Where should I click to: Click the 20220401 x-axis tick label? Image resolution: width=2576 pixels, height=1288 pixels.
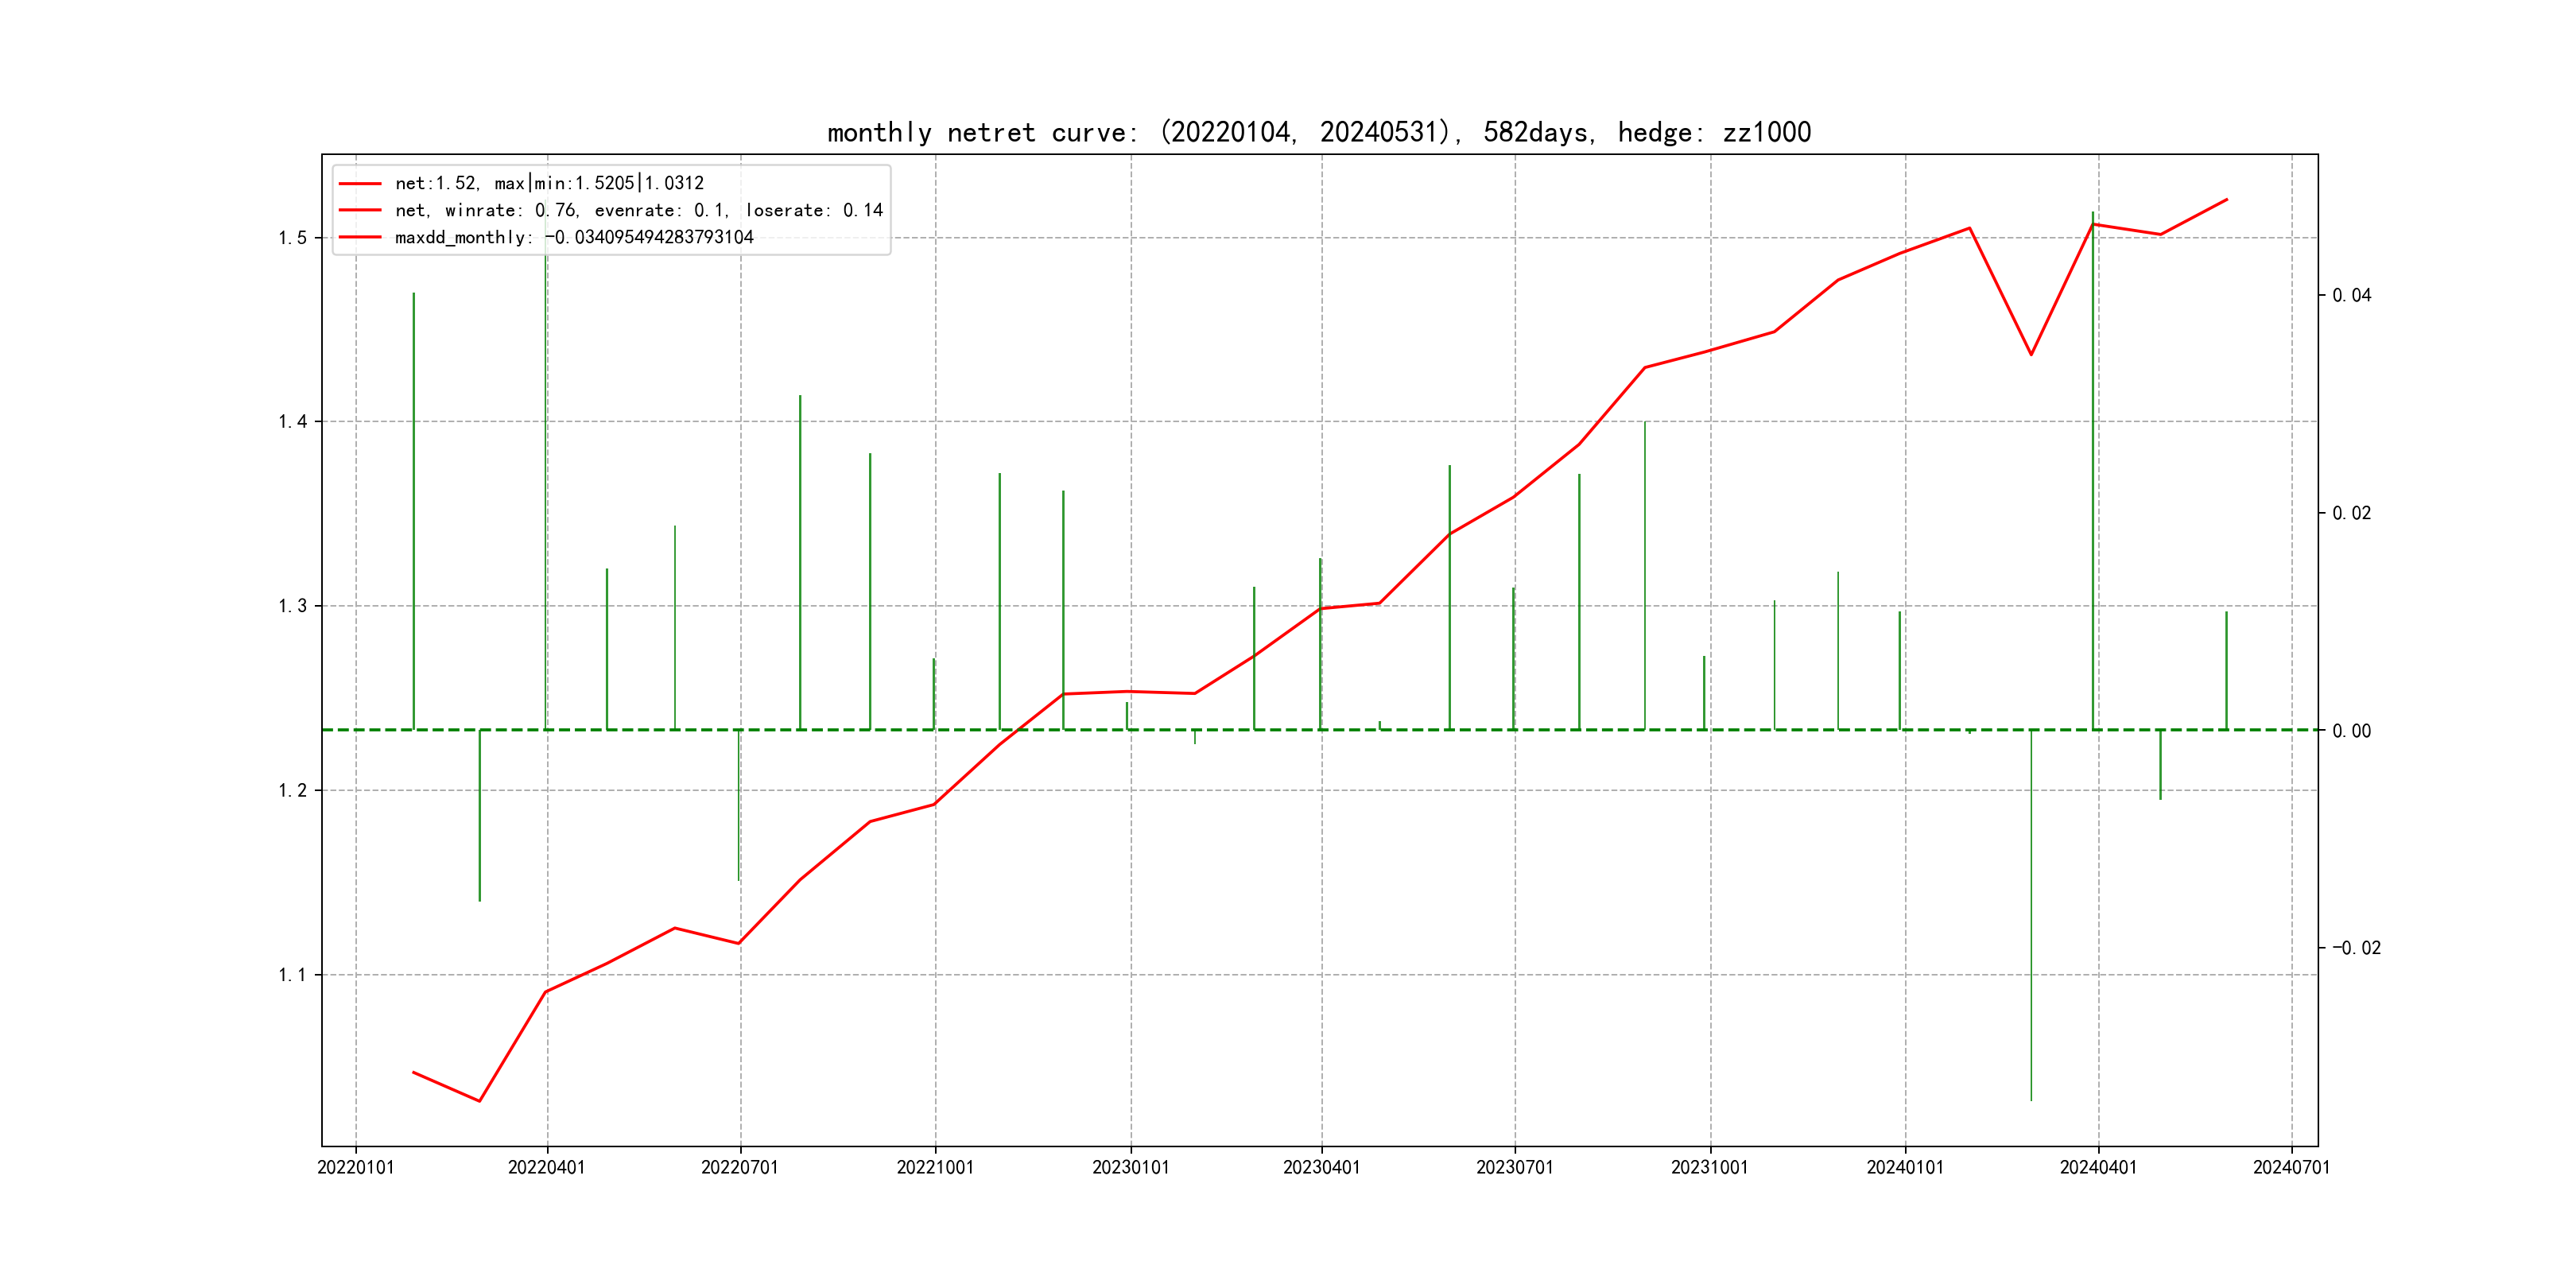546,1167
